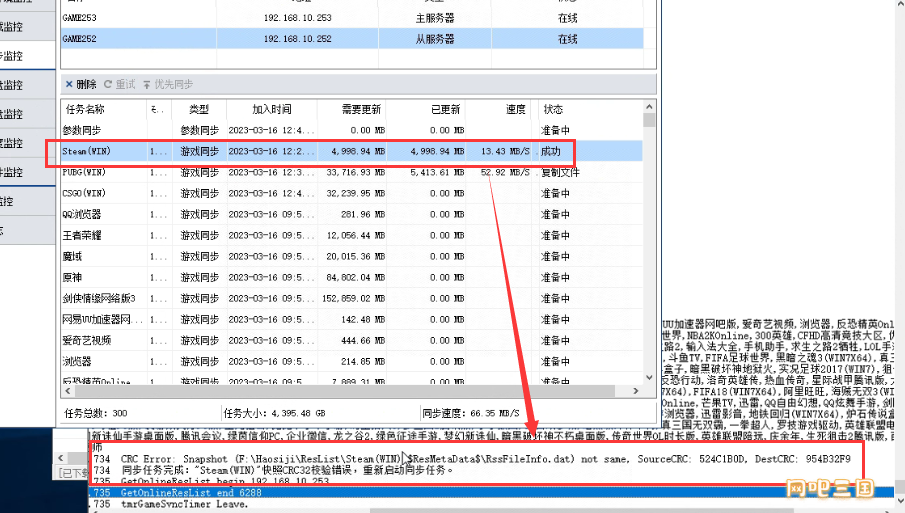Screen dimensions: 905x513
Task: Select the GetOnlineResList end 6288 log line
Action: click(491, 493)
